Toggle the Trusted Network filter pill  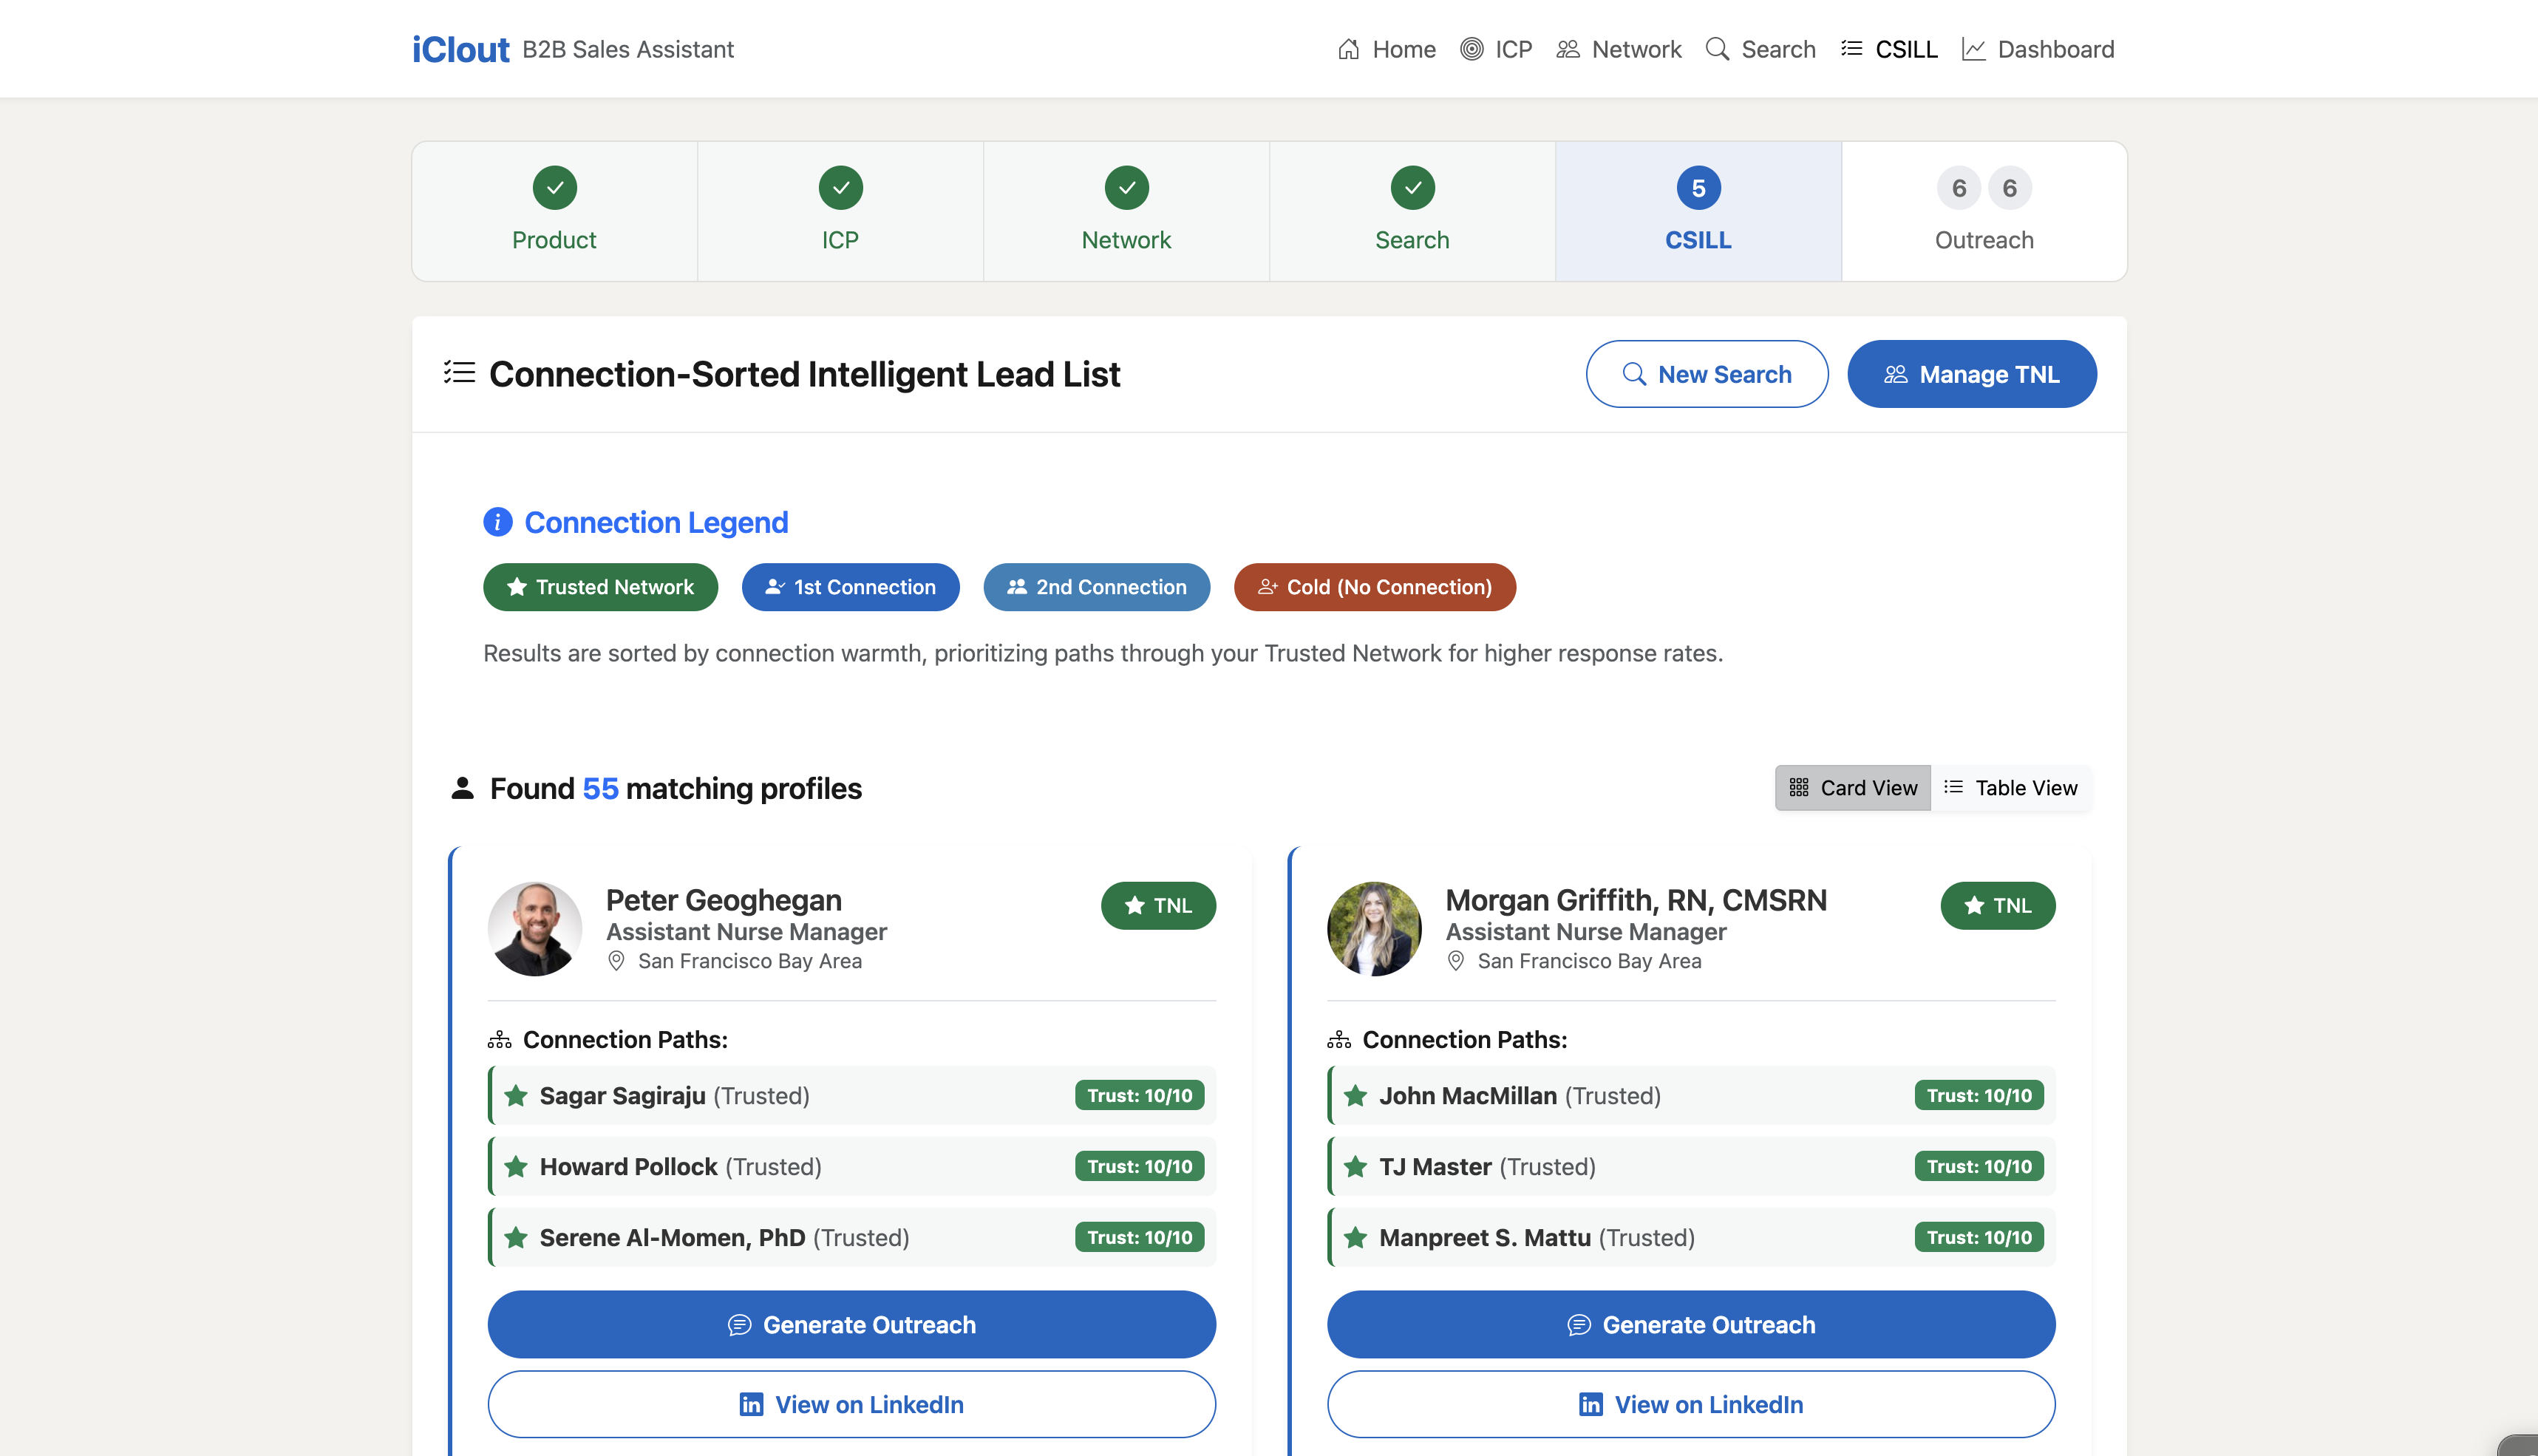click(x=600, y=587)
